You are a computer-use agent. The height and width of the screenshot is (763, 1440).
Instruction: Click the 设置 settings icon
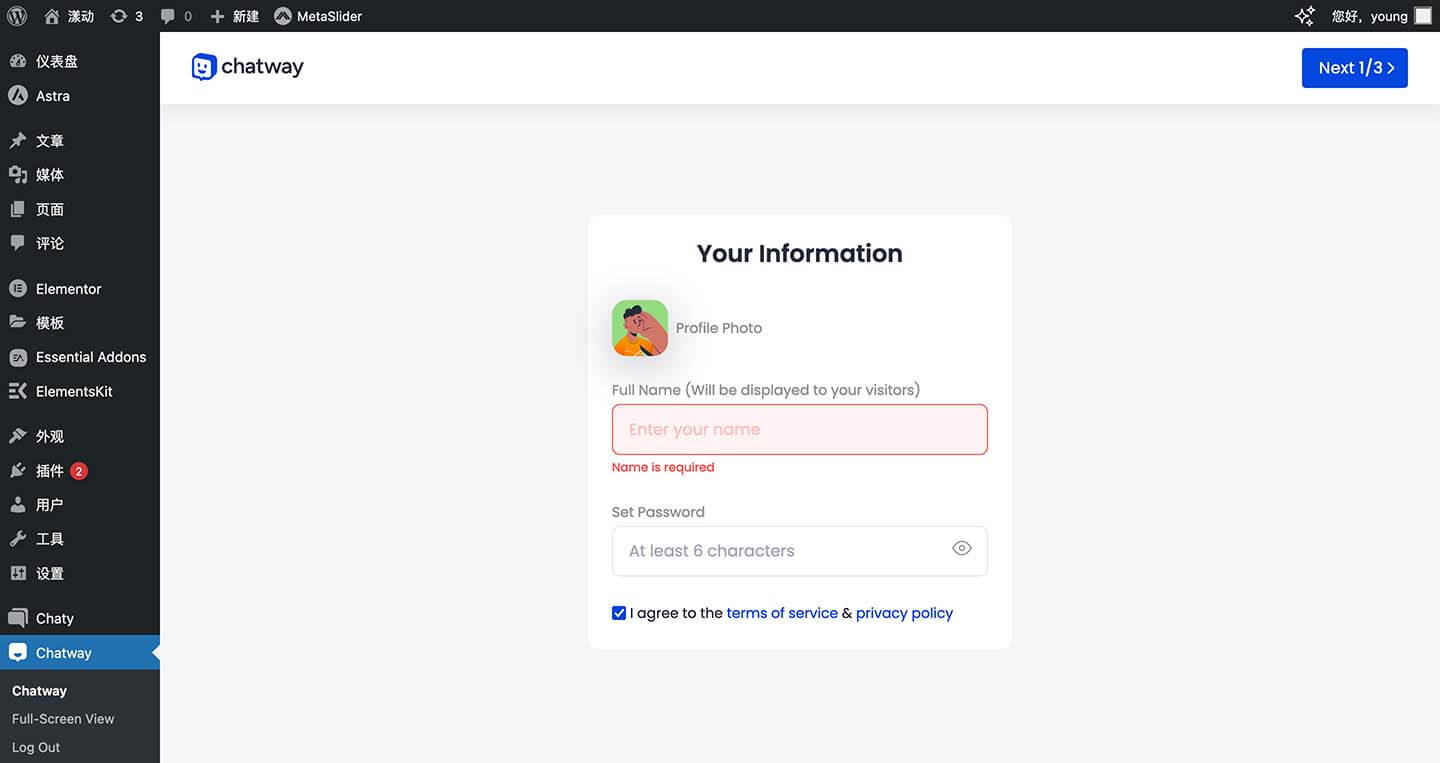(x=17, y=573)
